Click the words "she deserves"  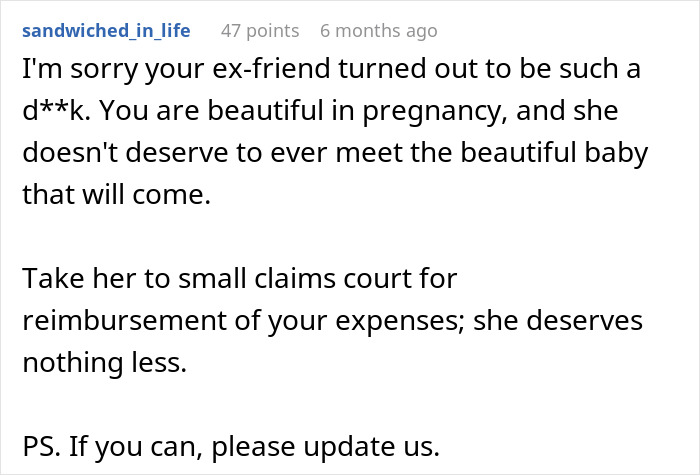coord(558,322)
